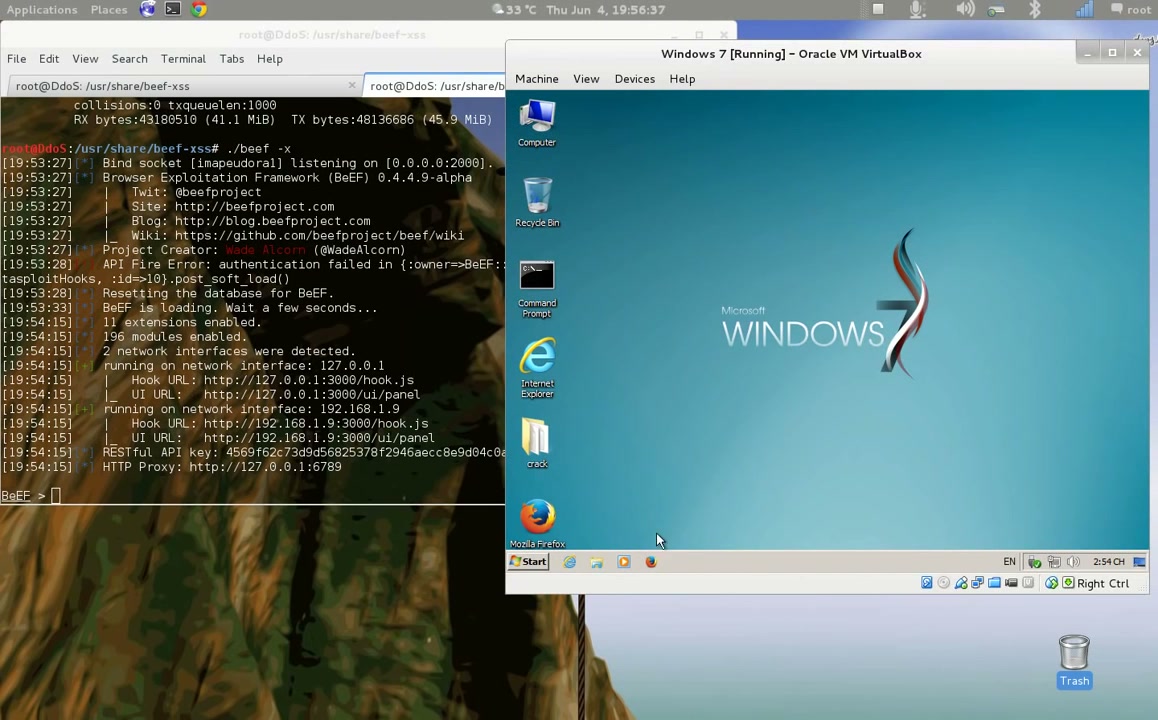Click VirtualBox USB devices indicator
Image resolution: width=1158 pixels, height=720 pixels.
(961, 583)
